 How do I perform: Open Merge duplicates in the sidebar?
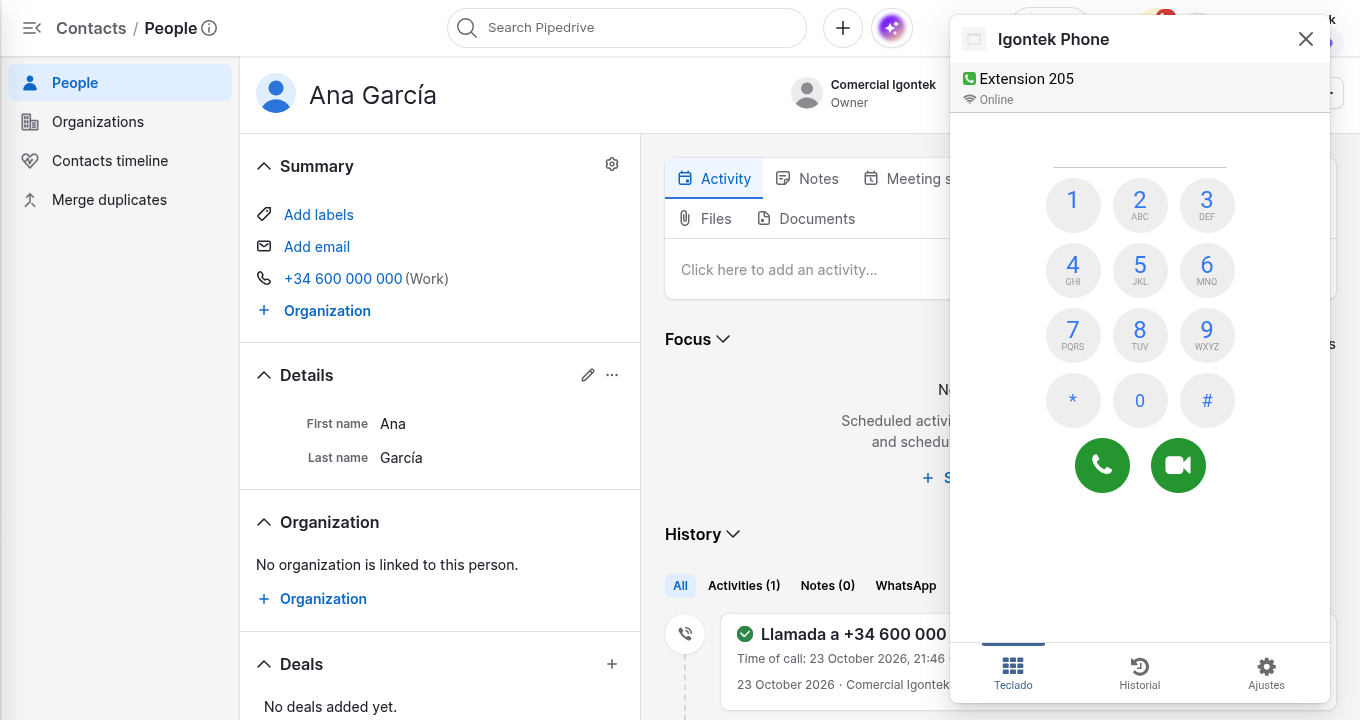coord(120,200)
